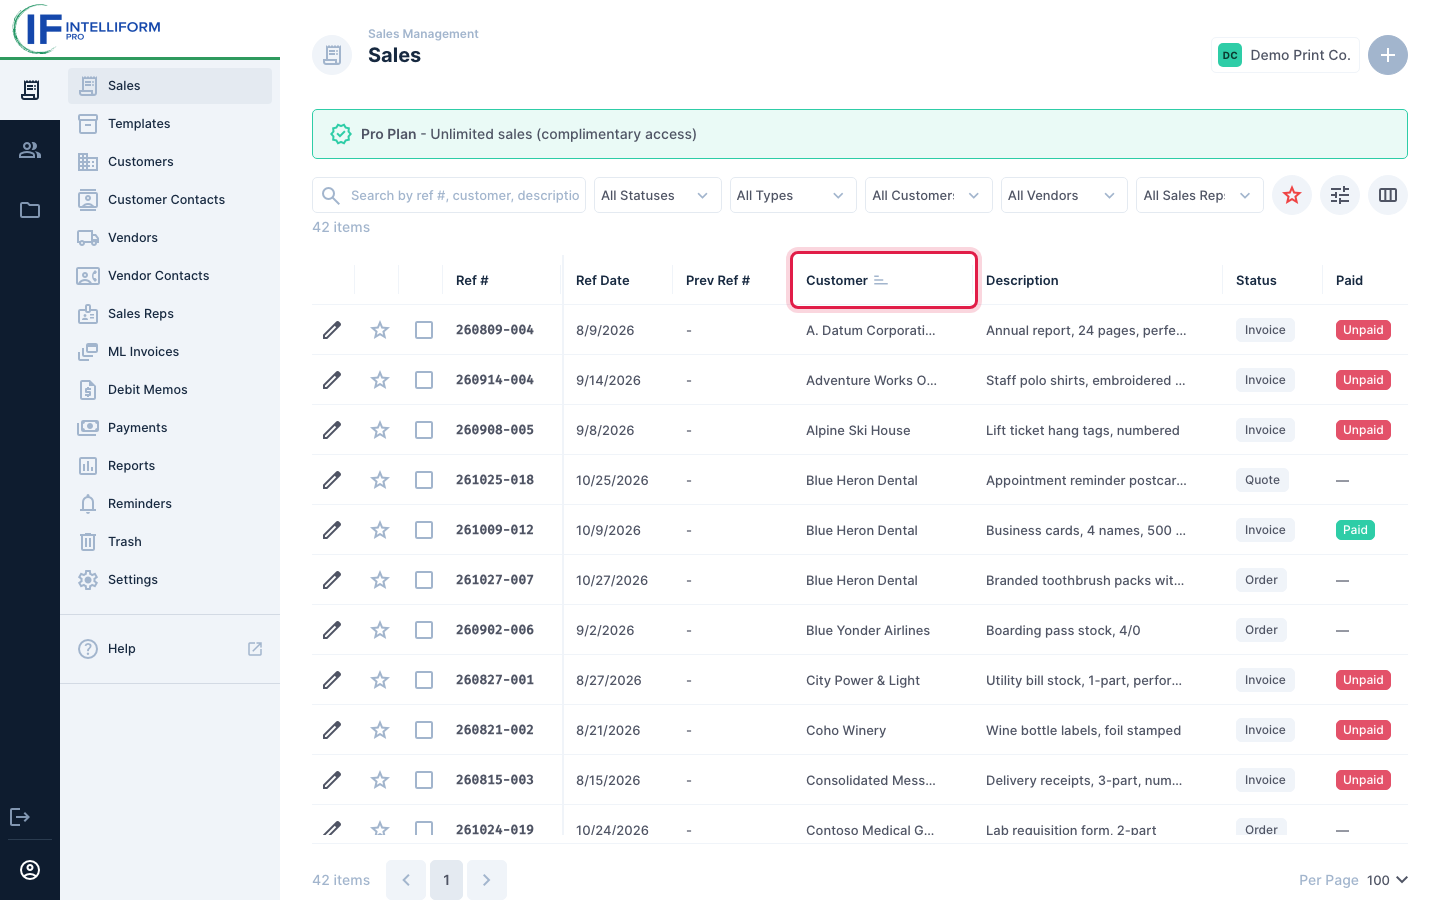Select checkbox for sale 260908-005
Viewport: 1440px width, 900px height.
(x=424, y=430)
